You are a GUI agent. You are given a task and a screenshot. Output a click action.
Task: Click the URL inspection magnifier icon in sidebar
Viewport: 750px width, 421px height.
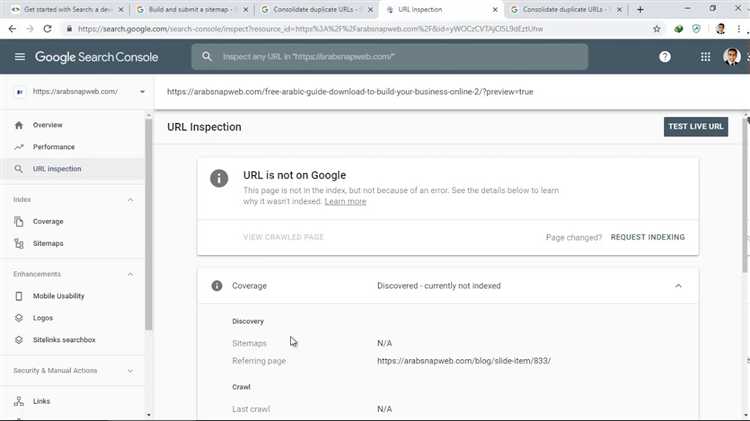tap(19, 169)
